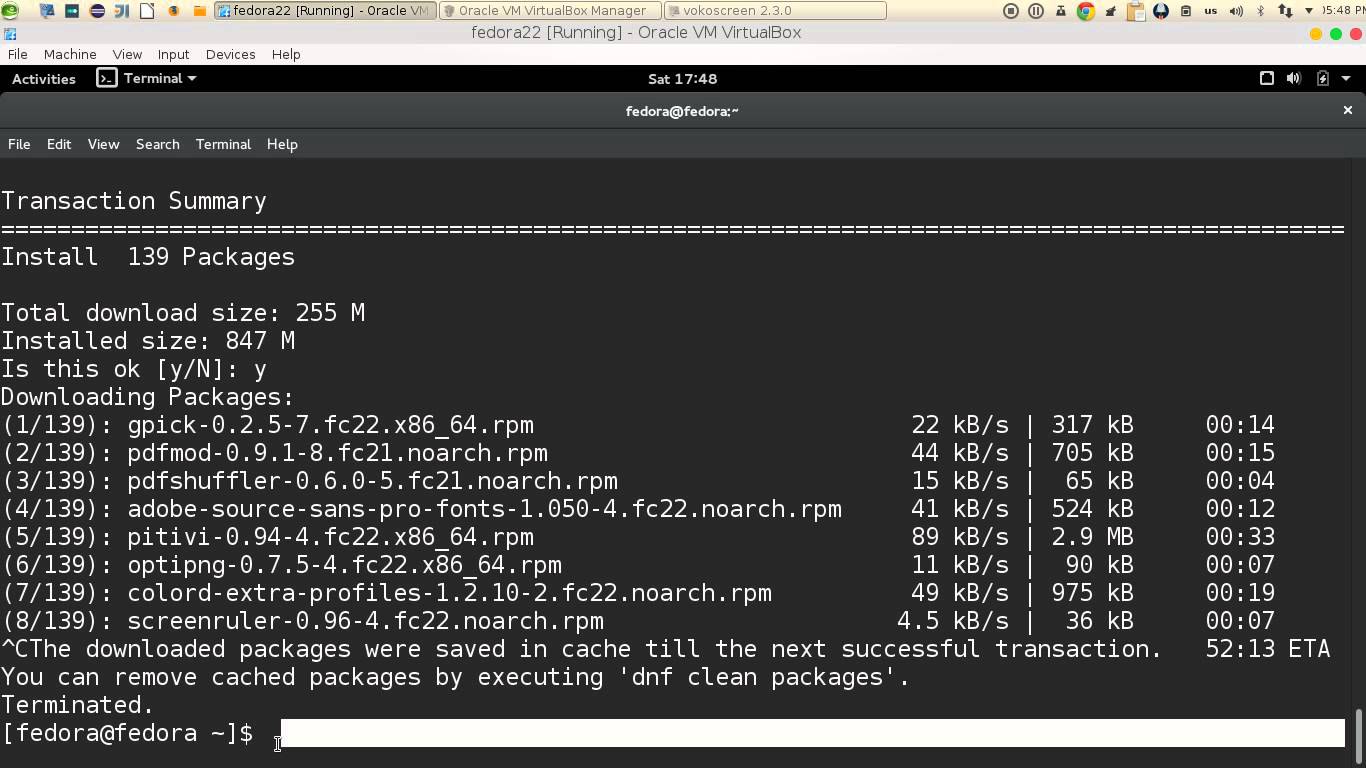Stop the vokoscreen recording via its tray icon
This screenshot has height=768, width=1366.
(1011, 11)
